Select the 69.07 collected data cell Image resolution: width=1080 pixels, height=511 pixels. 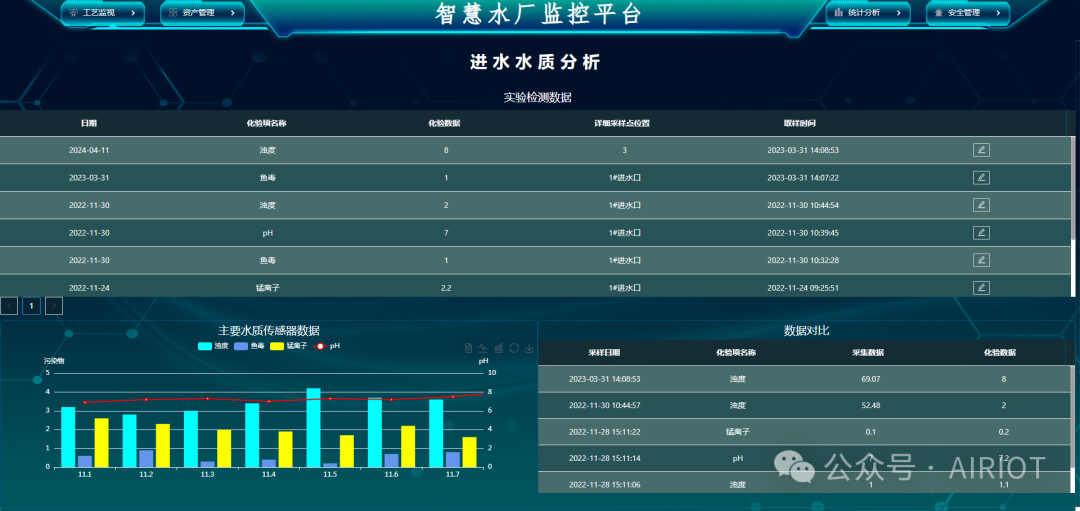coord(871,379)
